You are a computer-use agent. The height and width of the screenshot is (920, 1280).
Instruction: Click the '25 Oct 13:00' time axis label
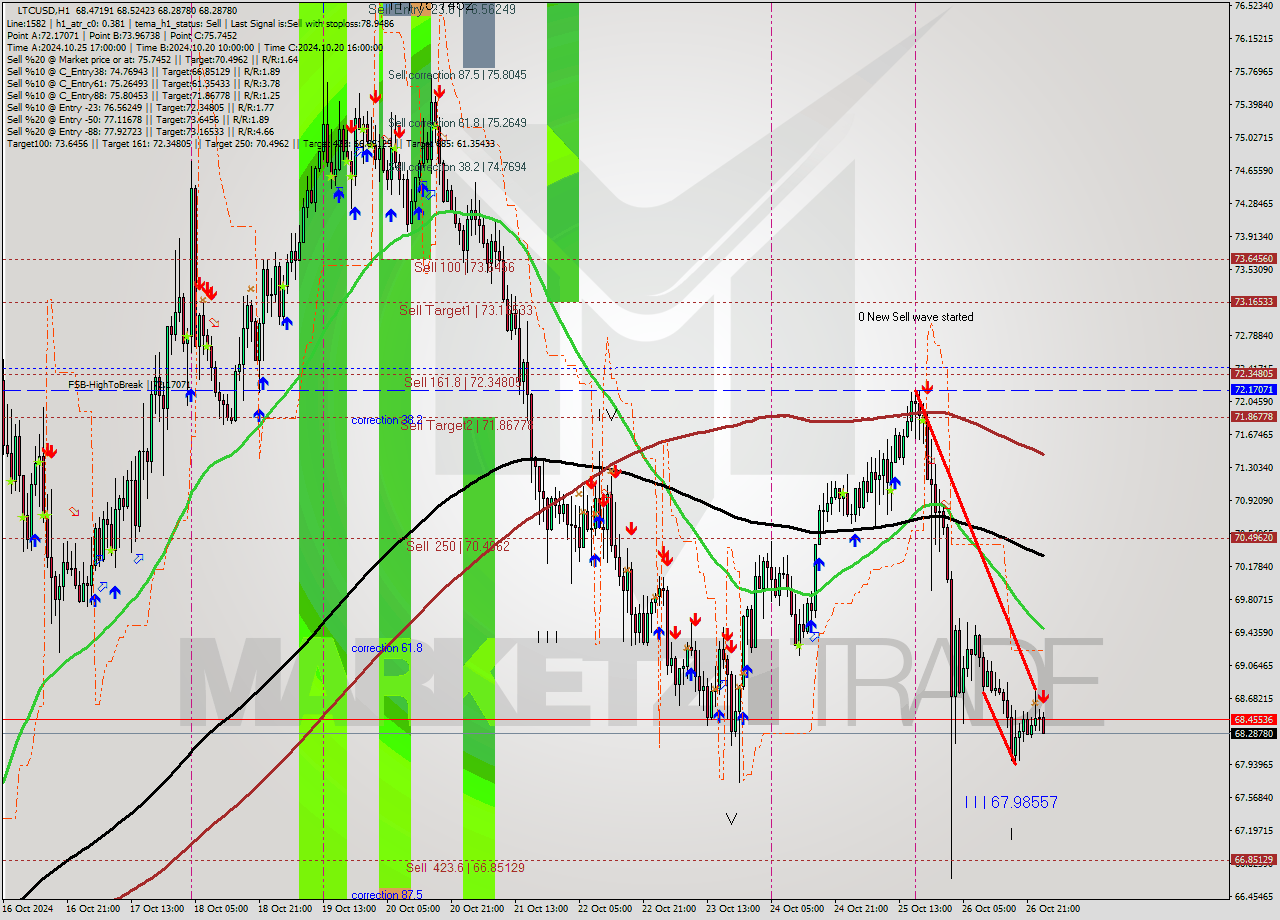tap(925, 909)
